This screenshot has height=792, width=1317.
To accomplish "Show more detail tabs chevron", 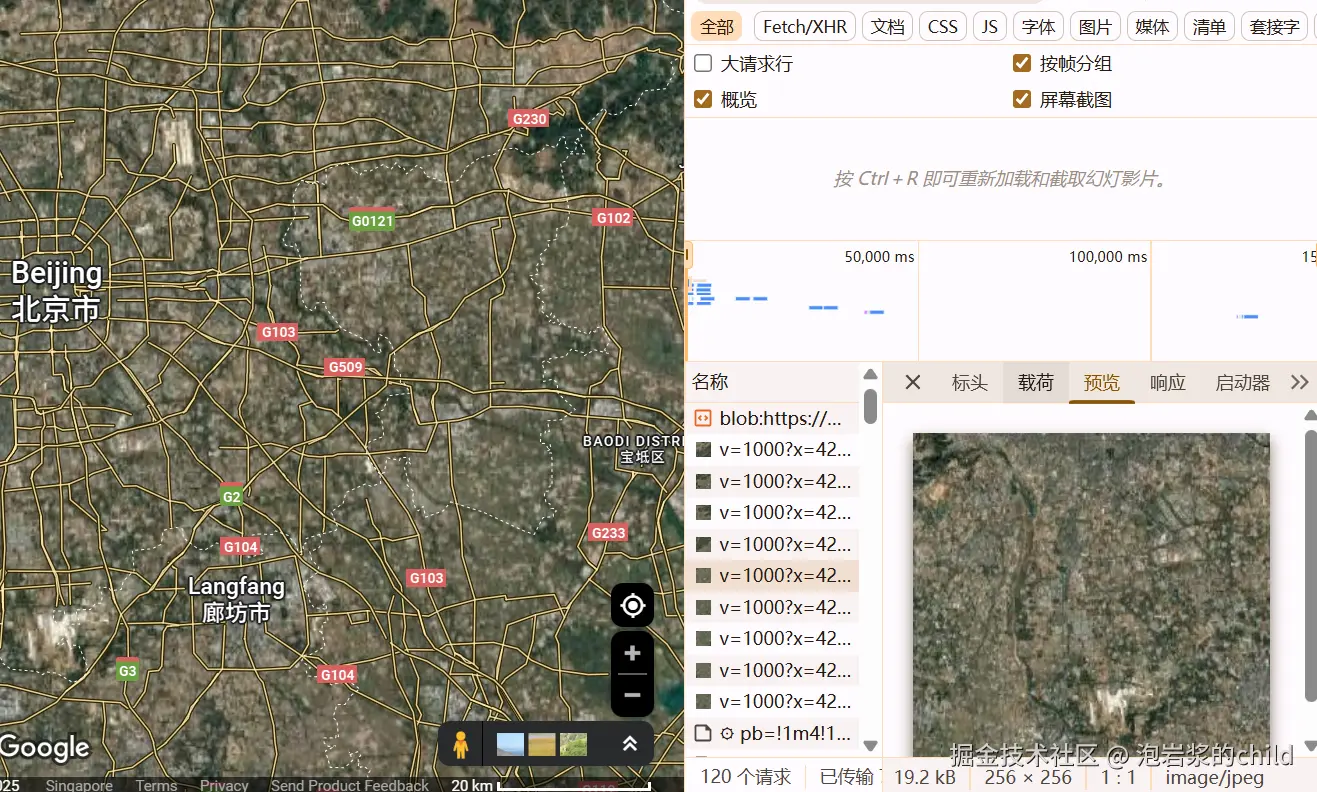I will tap(1299, 382).
